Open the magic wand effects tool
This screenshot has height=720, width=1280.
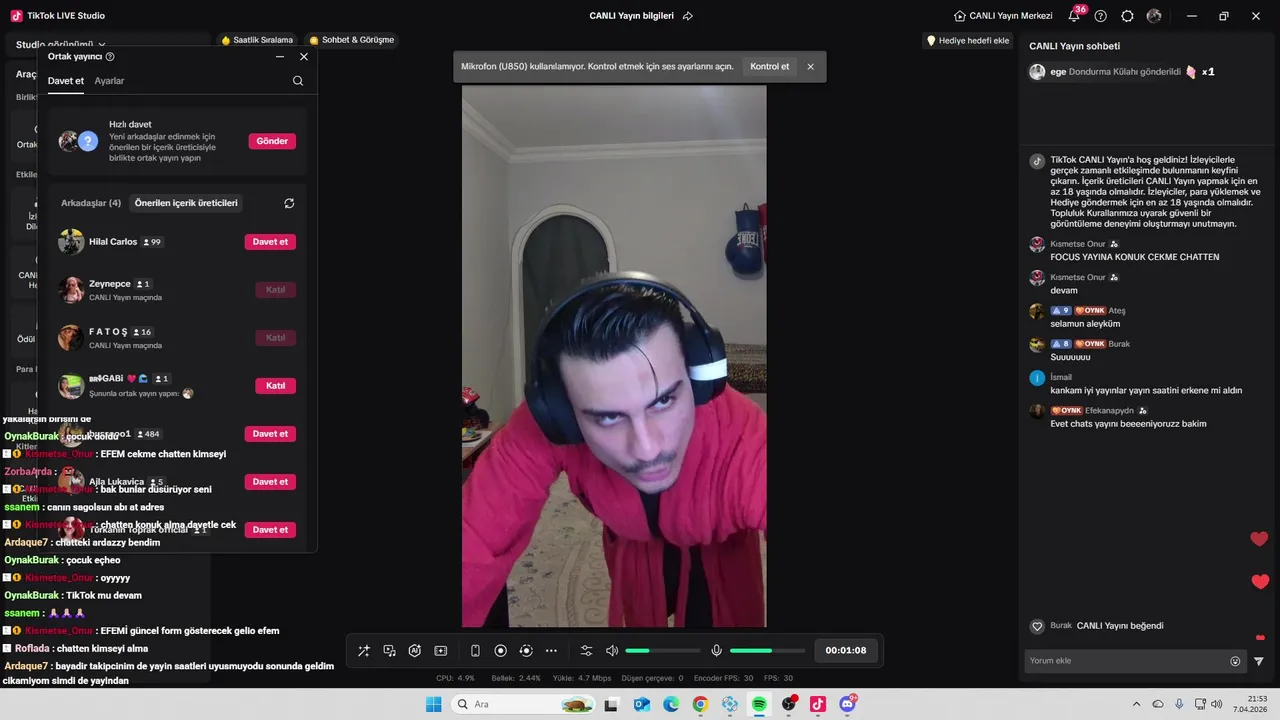coord(364,651)
